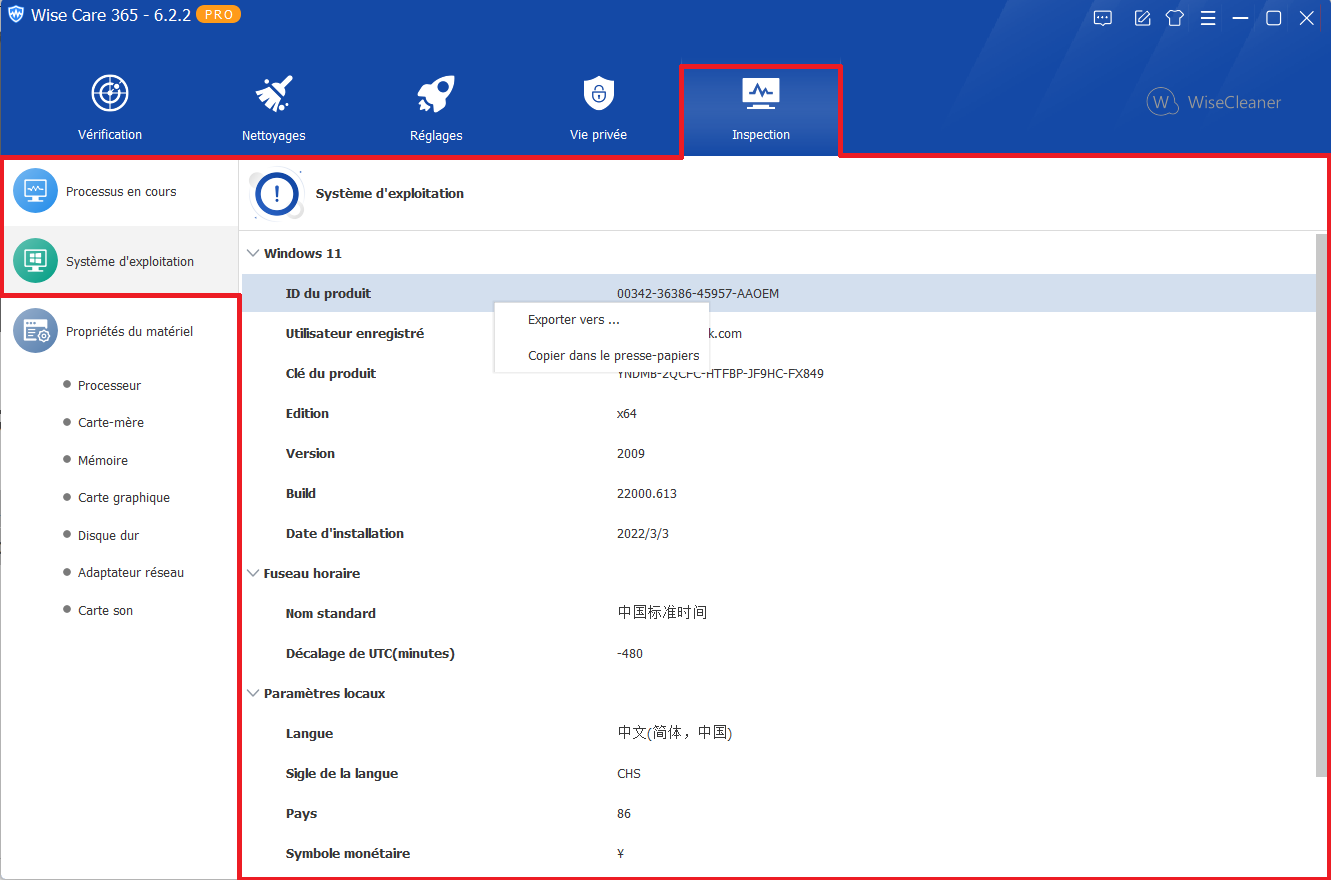Click the Processus en cours icon
The height and width of the screenshot is (880, 1331).
pyautogui.click(x=35, y=191)
